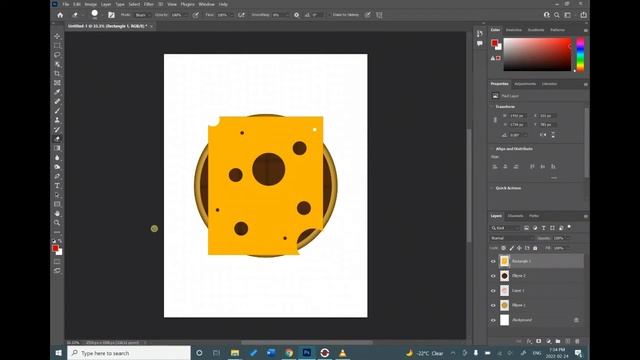Click the Type here to search box
The width and height of the screenshot is (640, 360).
pyautogui.click(x=129, y=353)
